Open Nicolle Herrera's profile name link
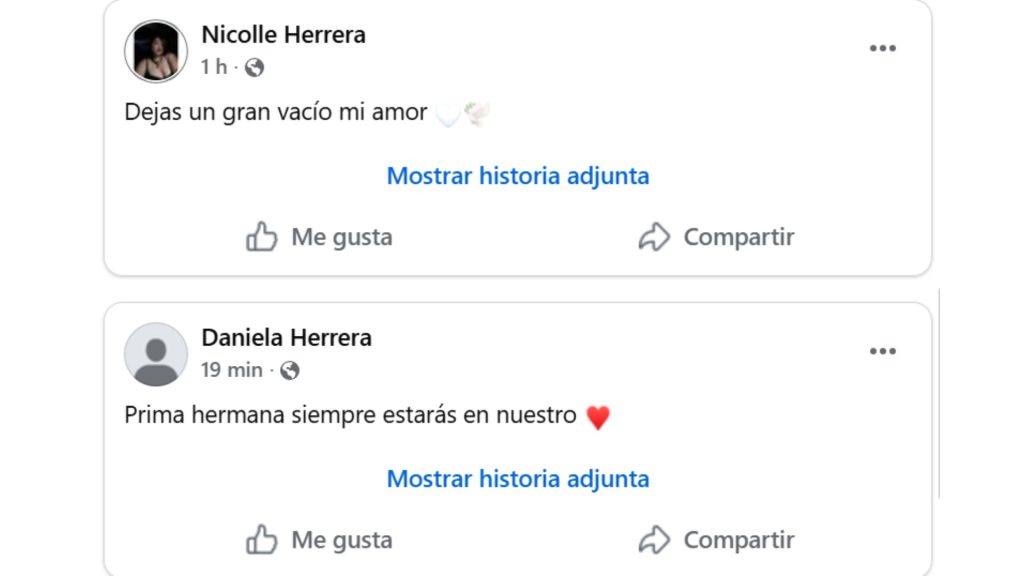This screenshot has height=576, width=1024. (284, 34)
